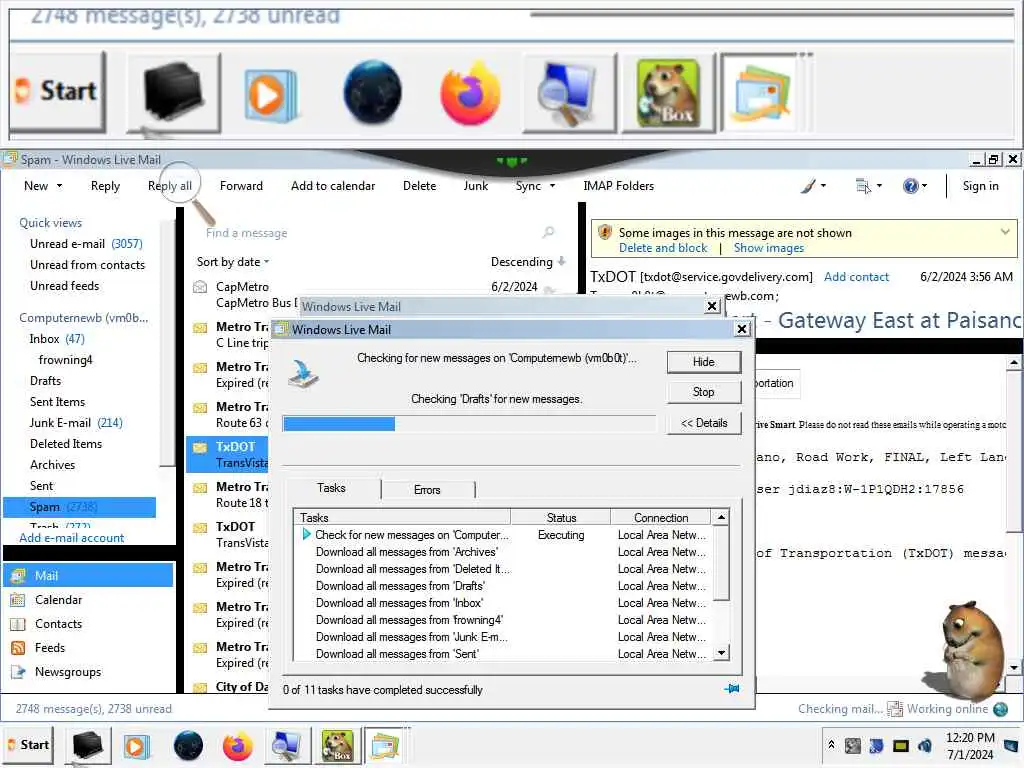Collapse the Quick views section
This screenshot has height=768, width=1024.
click(x=50, y=223)
